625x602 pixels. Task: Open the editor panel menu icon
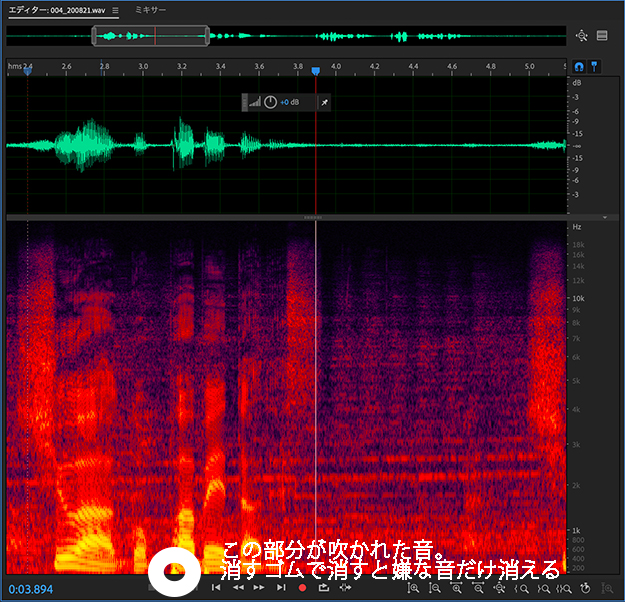(115, 9)
